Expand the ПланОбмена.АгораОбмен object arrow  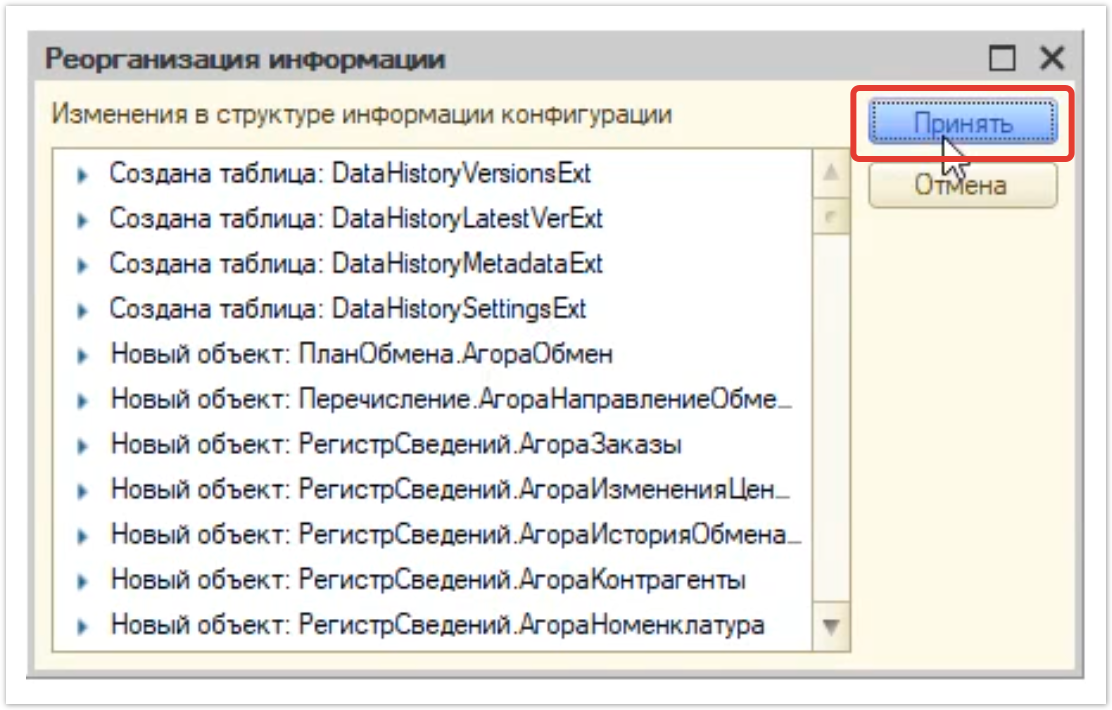pos(84,355)
